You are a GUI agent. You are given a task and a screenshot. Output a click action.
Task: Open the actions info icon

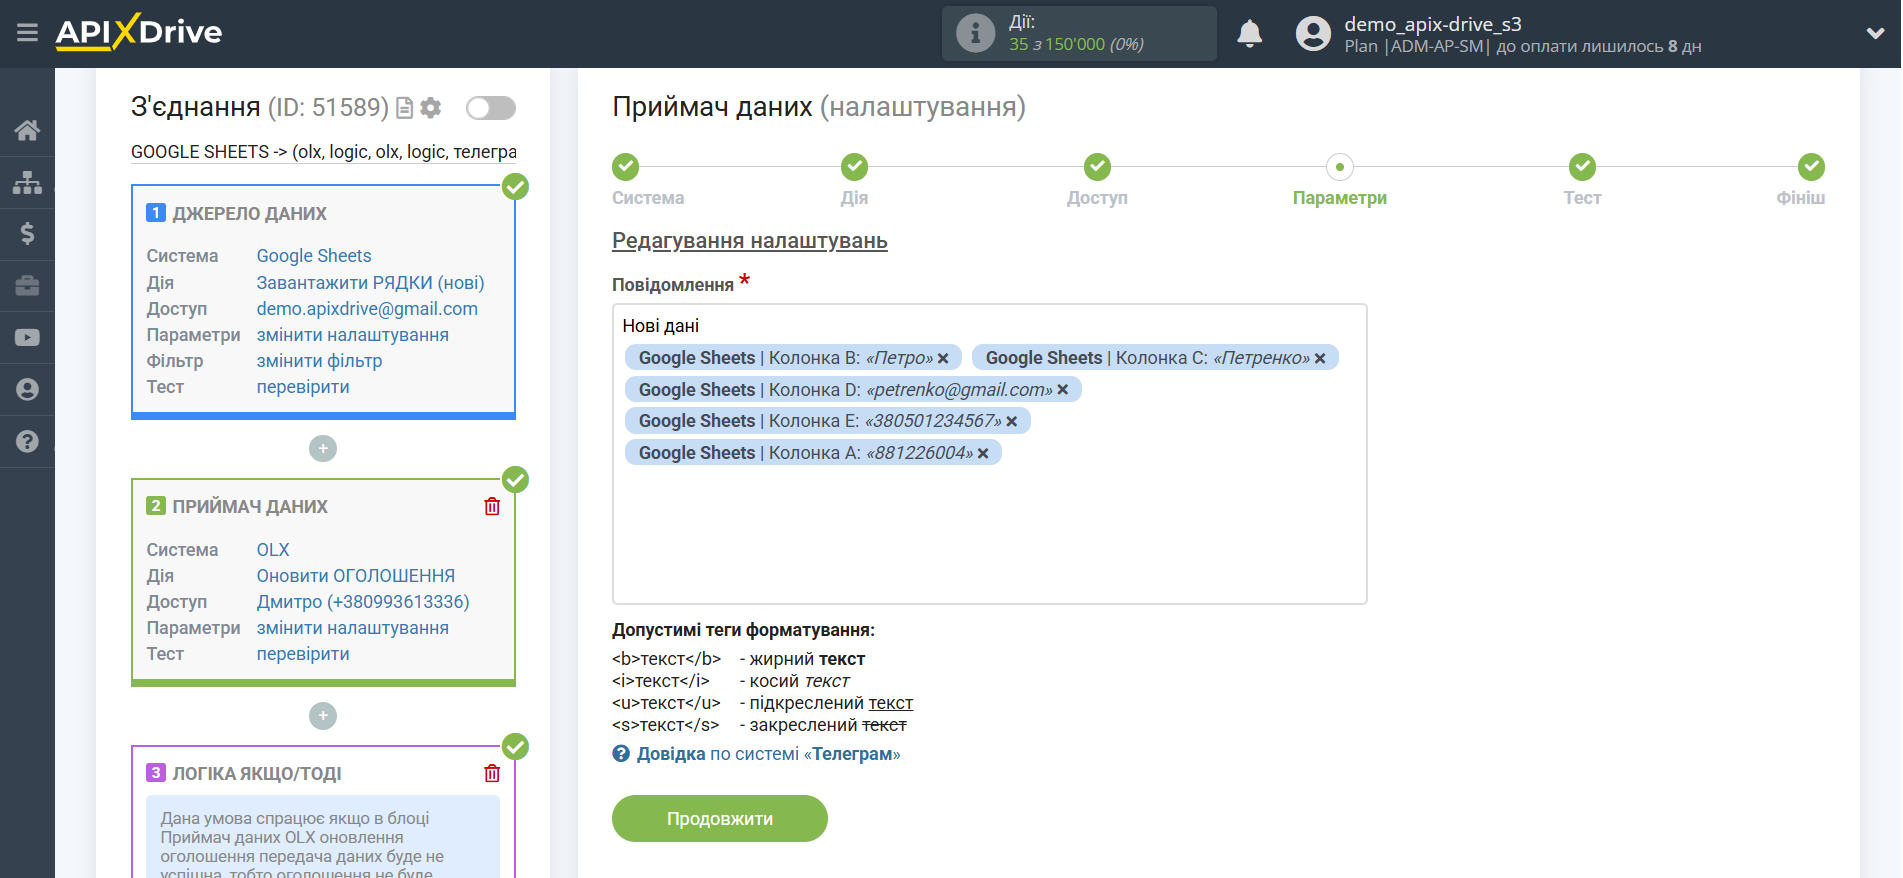(x=975, y=33)
